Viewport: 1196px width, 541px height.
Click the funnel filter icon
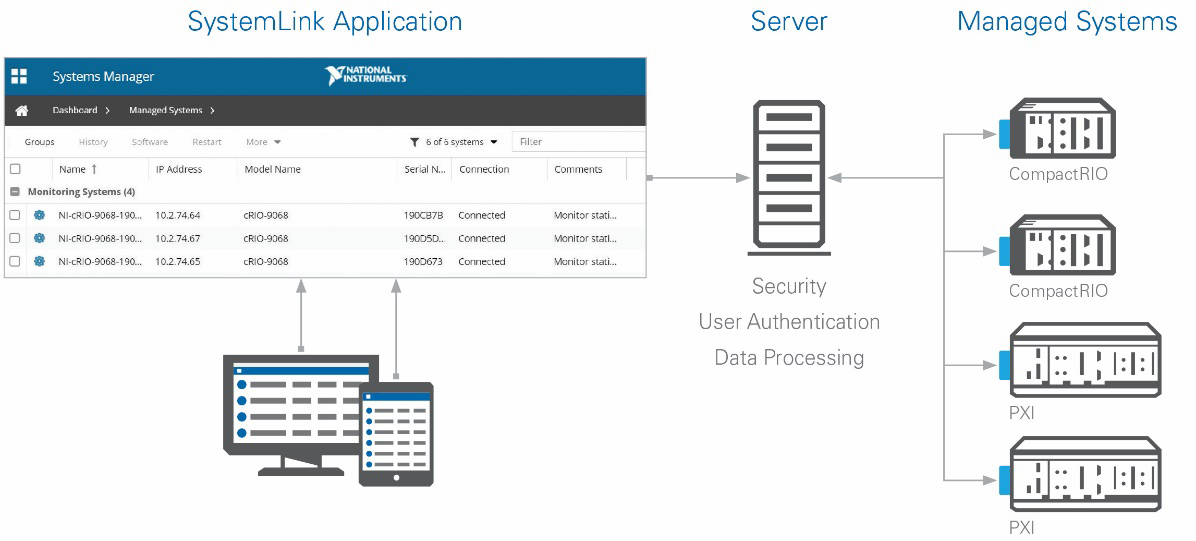click(x=414, y=142)
